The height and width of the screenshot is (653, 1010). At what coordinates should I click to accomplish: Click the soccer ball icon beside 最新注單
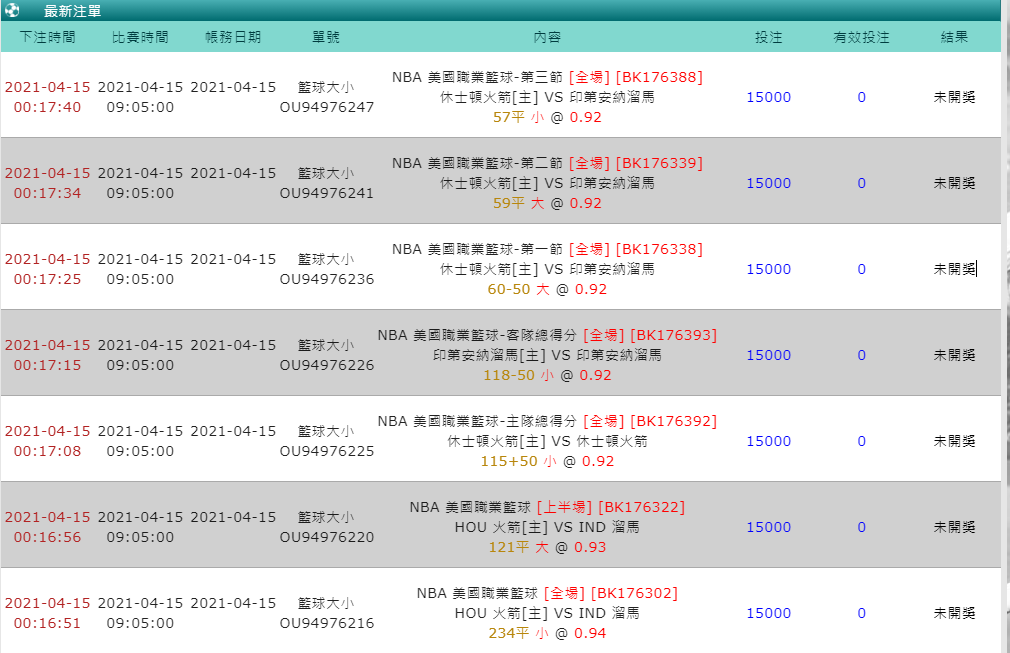[12, 10]
